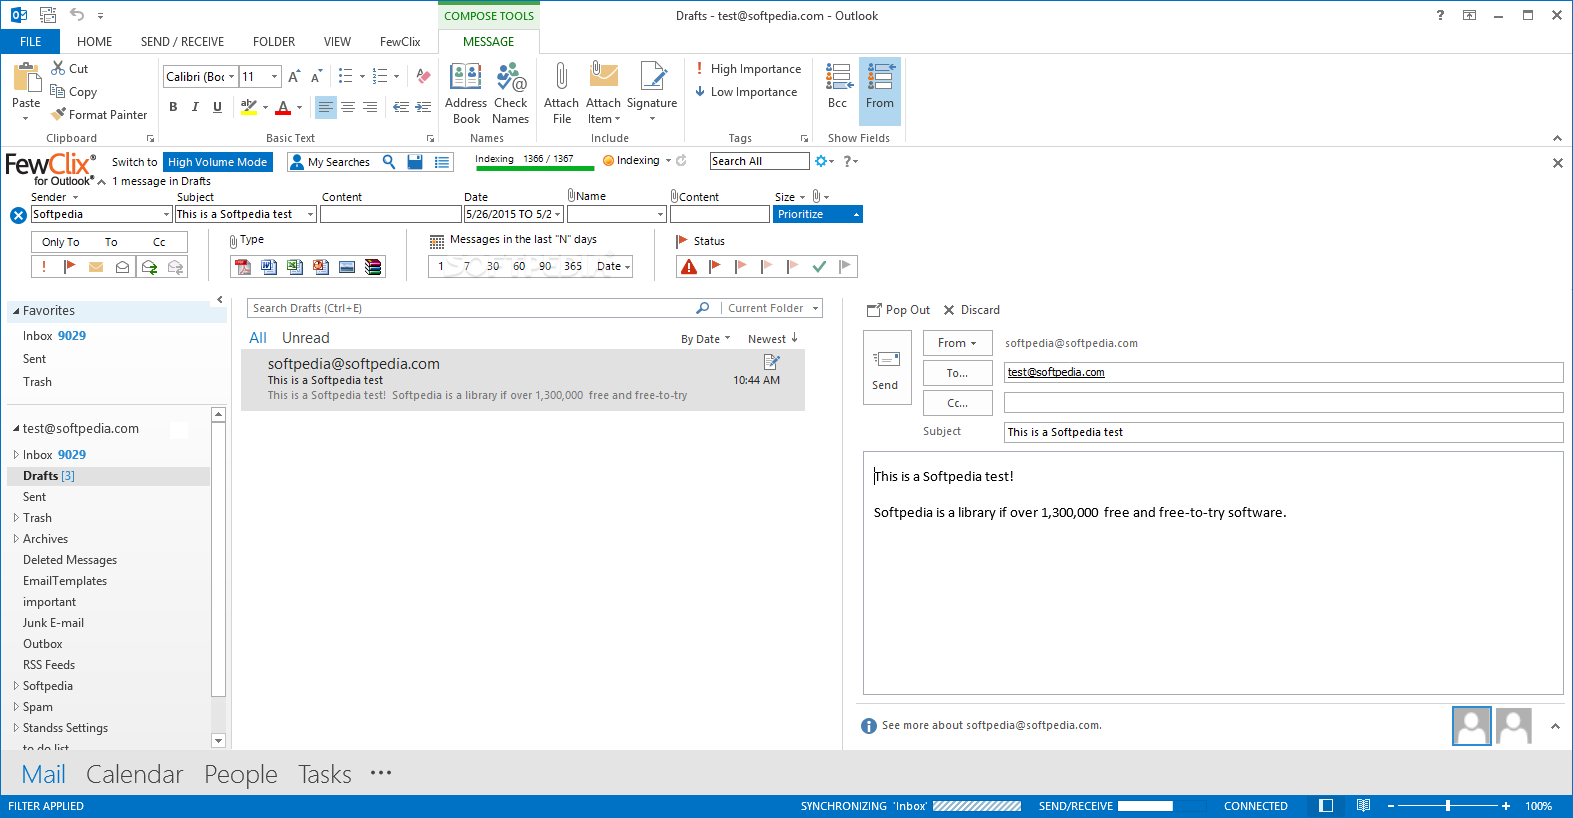Click the FewClix search magnifier icon
Screen dimensions: 1573x818
coord(389,161)
